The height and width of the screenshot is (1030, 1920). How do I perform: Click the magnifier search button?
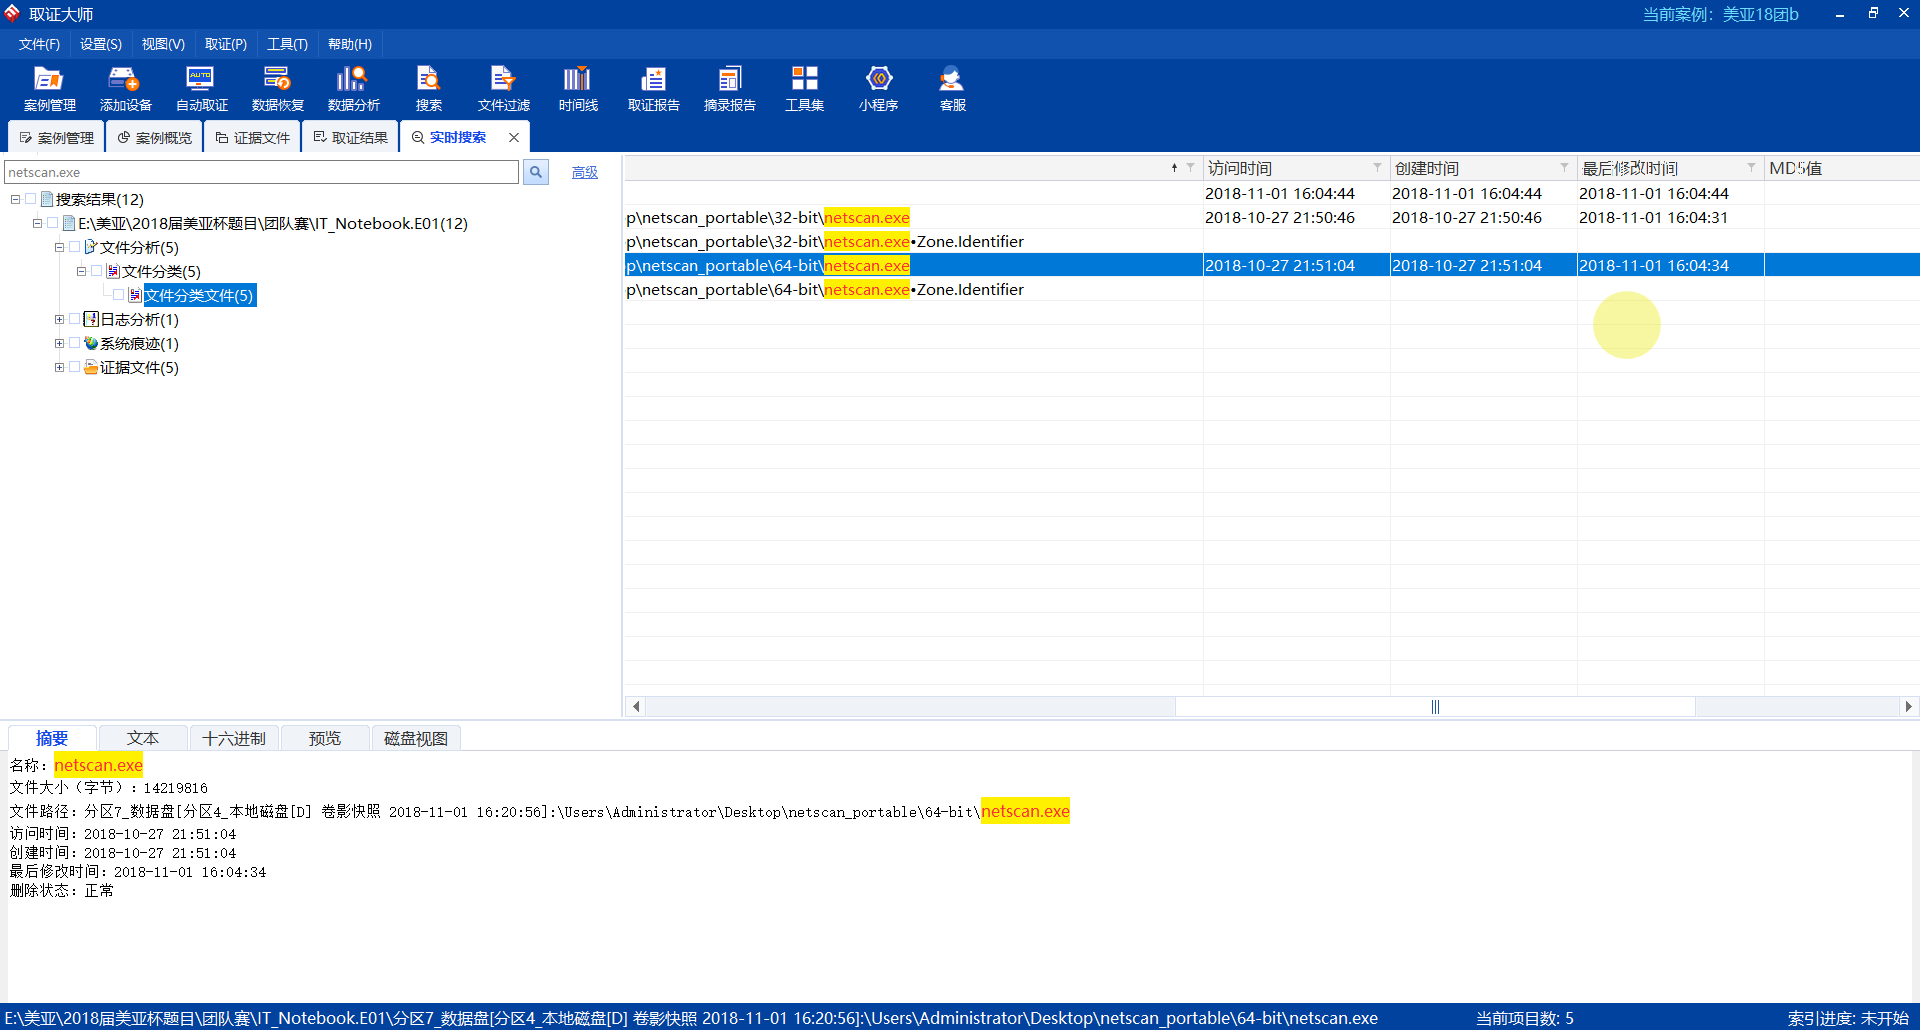(x=536, y=172)
